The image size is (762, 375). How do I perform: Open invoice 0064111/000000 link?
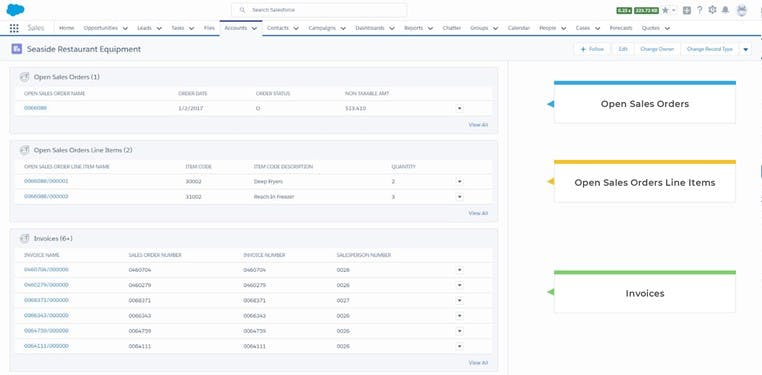[46, 346]
